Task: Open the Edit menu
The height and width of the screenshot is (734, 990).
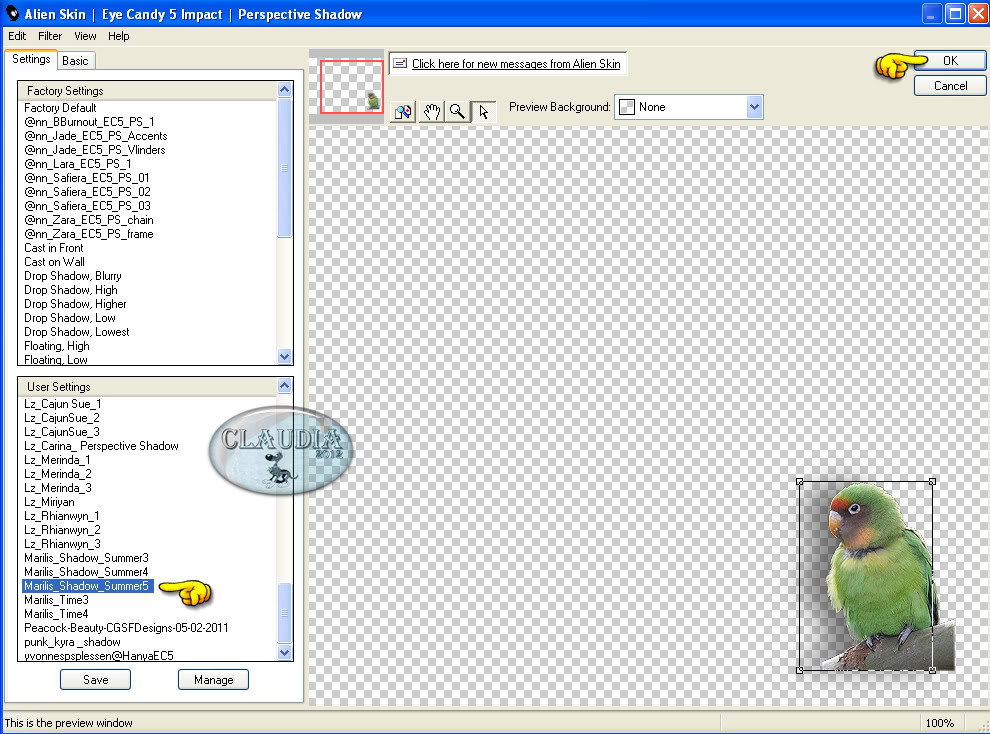Action: [17, 36]
